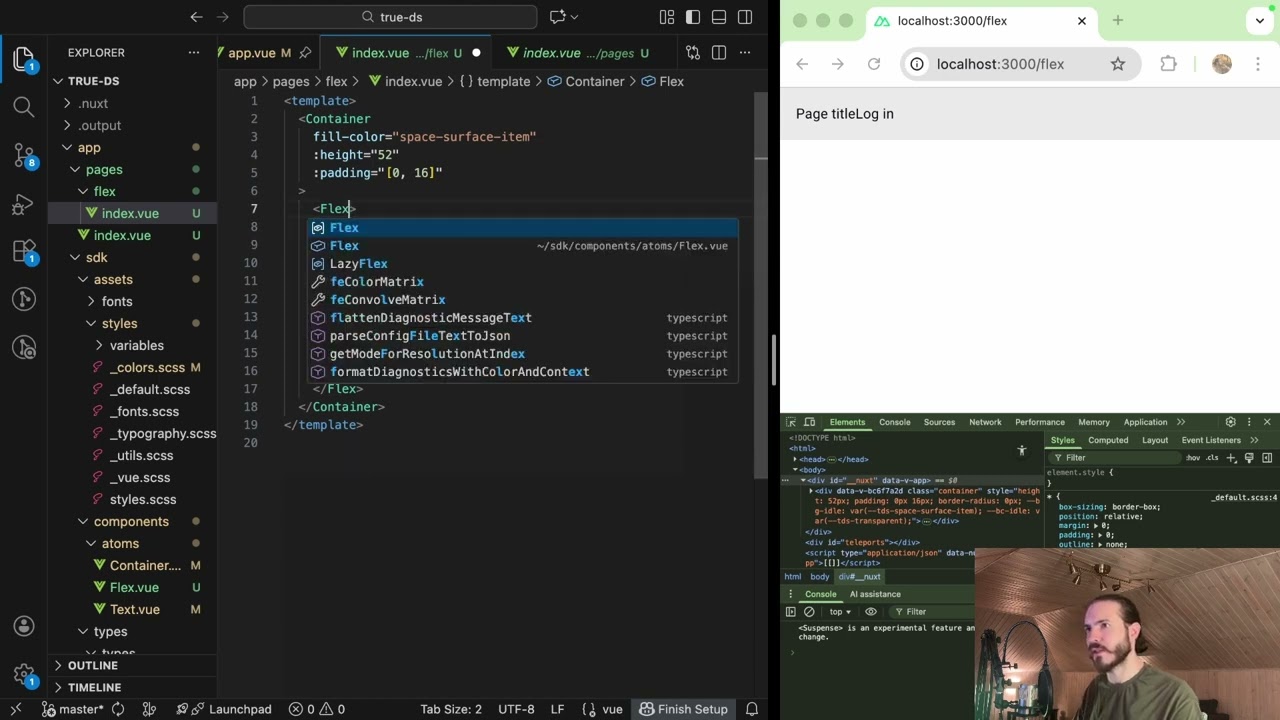Select element inspector tool in DevTools

click(x=790, y=422)
